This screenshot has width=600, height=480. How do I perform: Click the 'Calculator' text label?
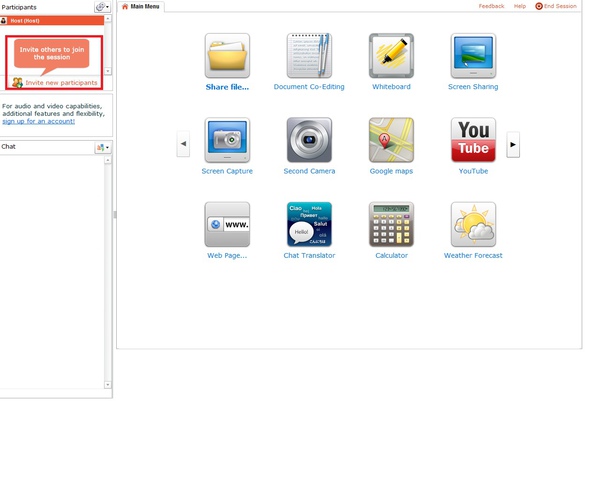click(x=391, y=255)
